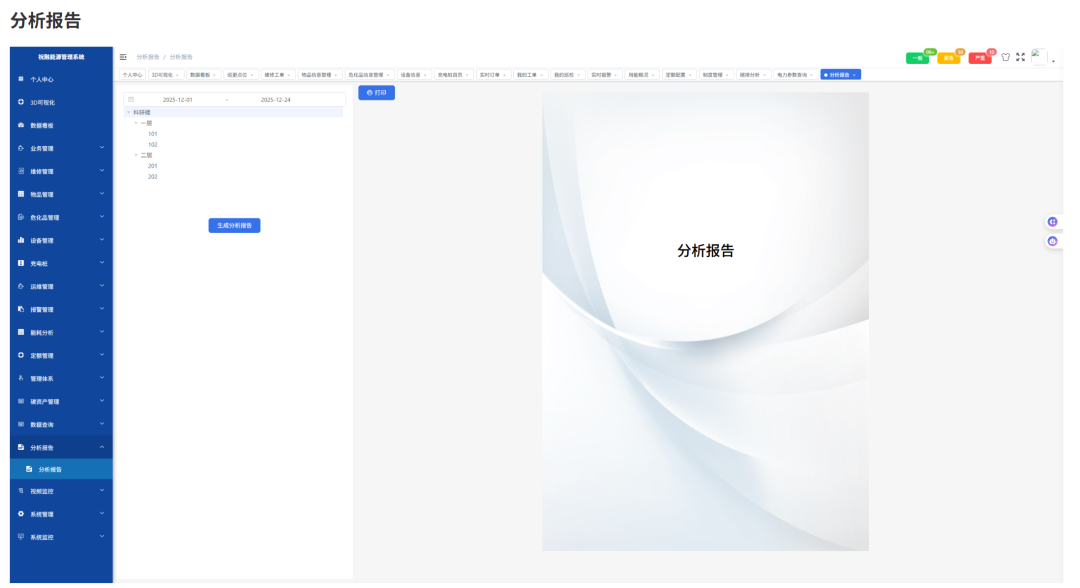
Task: Click the 生成分析报告 button
Action: (x=235, y=226)
